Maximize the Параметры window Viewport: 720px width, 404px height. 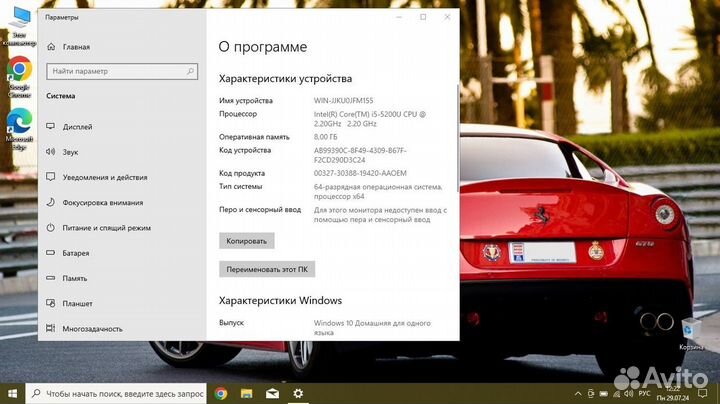[423, 17]
